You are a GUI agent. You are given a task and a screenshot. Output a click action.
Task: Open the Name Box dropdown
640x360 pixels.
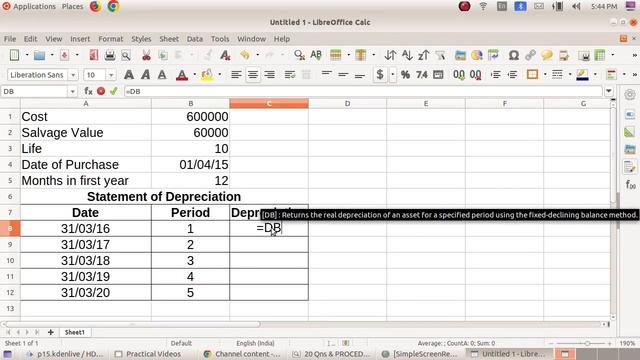[x=72, y=91]
